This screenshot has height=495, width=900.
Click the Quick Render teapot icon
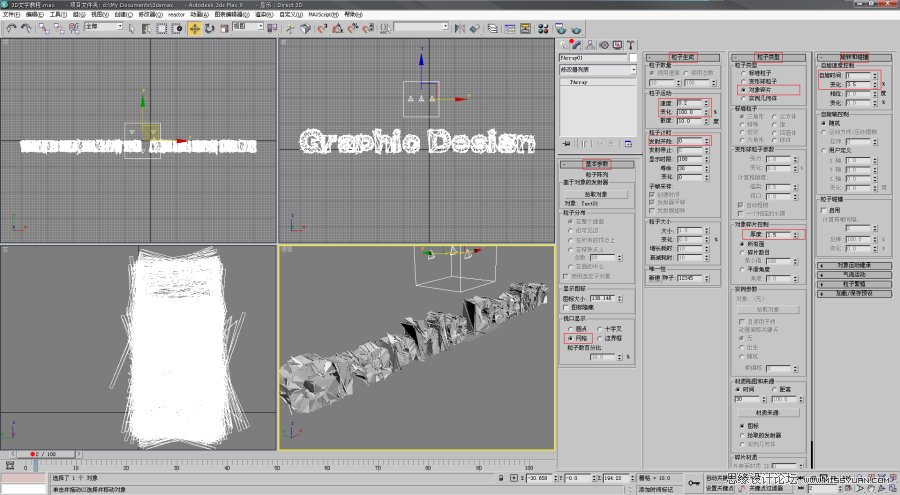coord(576,28)
